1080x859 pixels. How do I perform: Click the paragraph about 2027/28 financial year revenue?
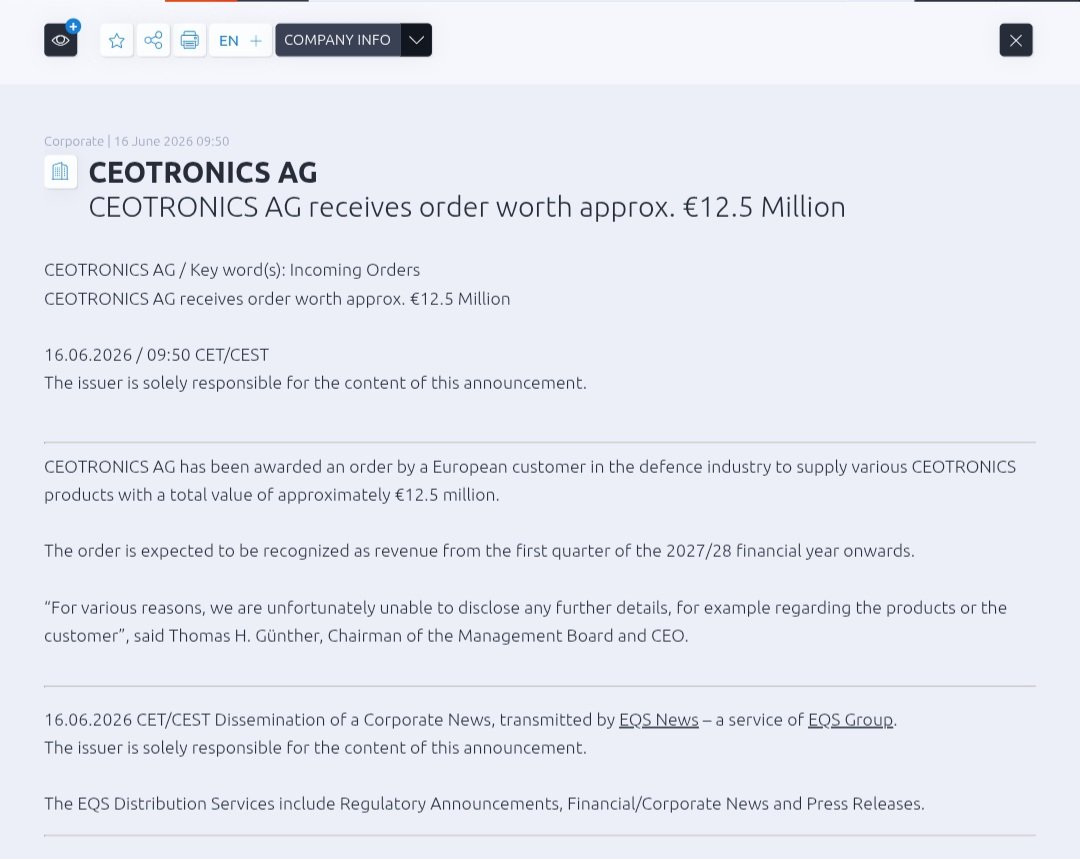(x=479, y=550)
